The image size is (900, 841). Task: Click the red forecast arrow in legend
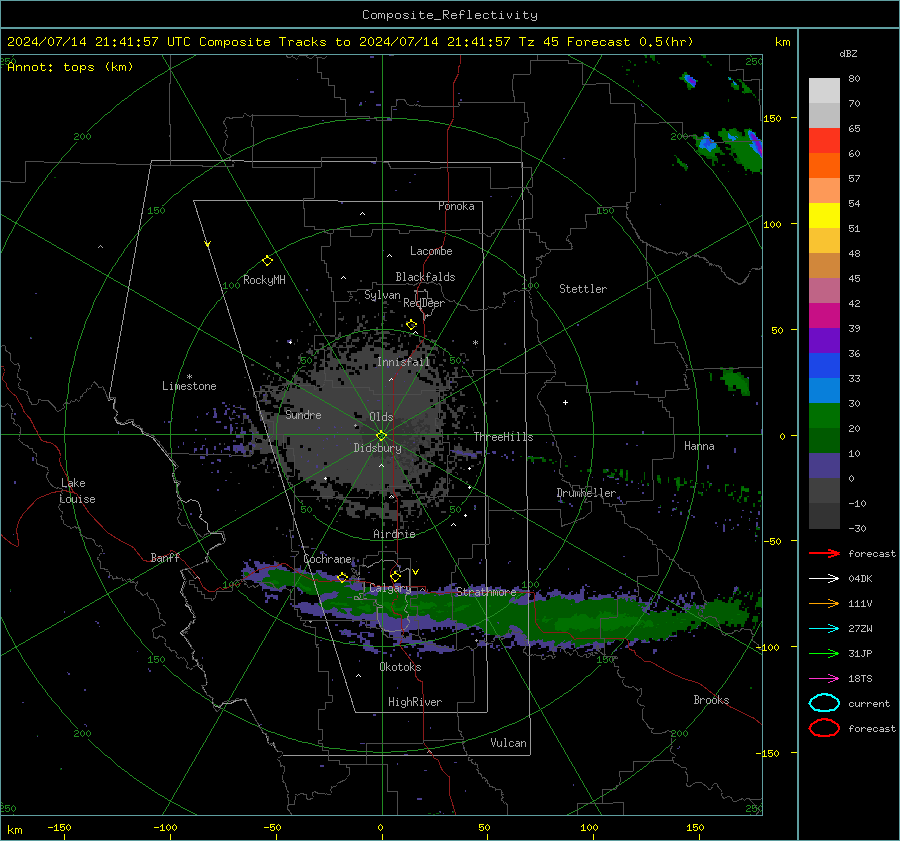[x=824, y=553]
